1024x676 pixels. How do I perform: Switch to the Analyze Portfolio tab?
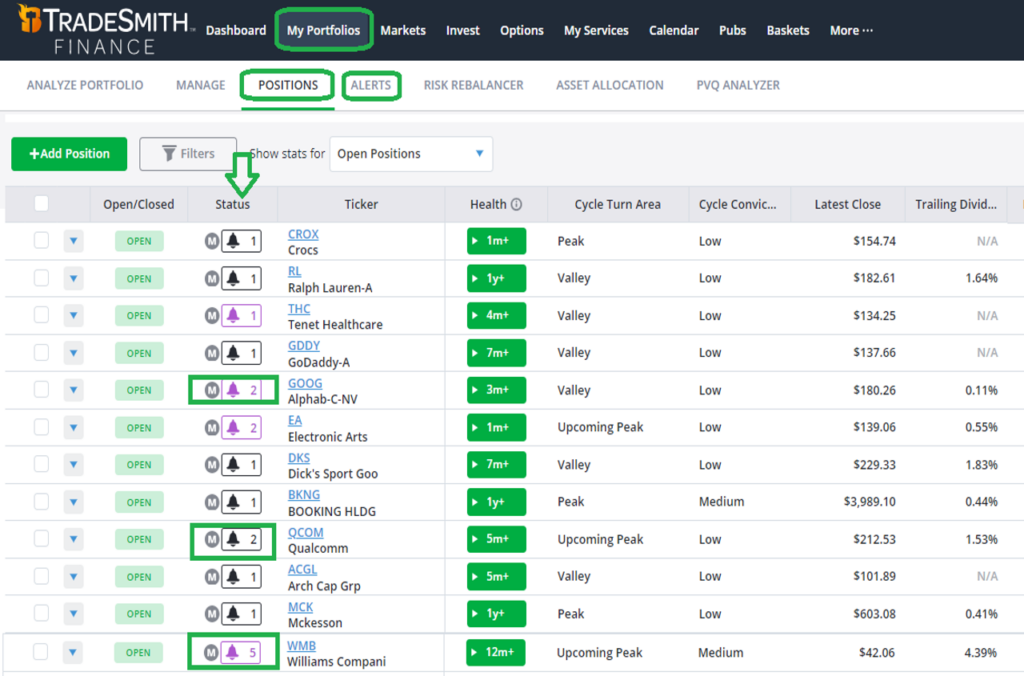coord(85,85)
